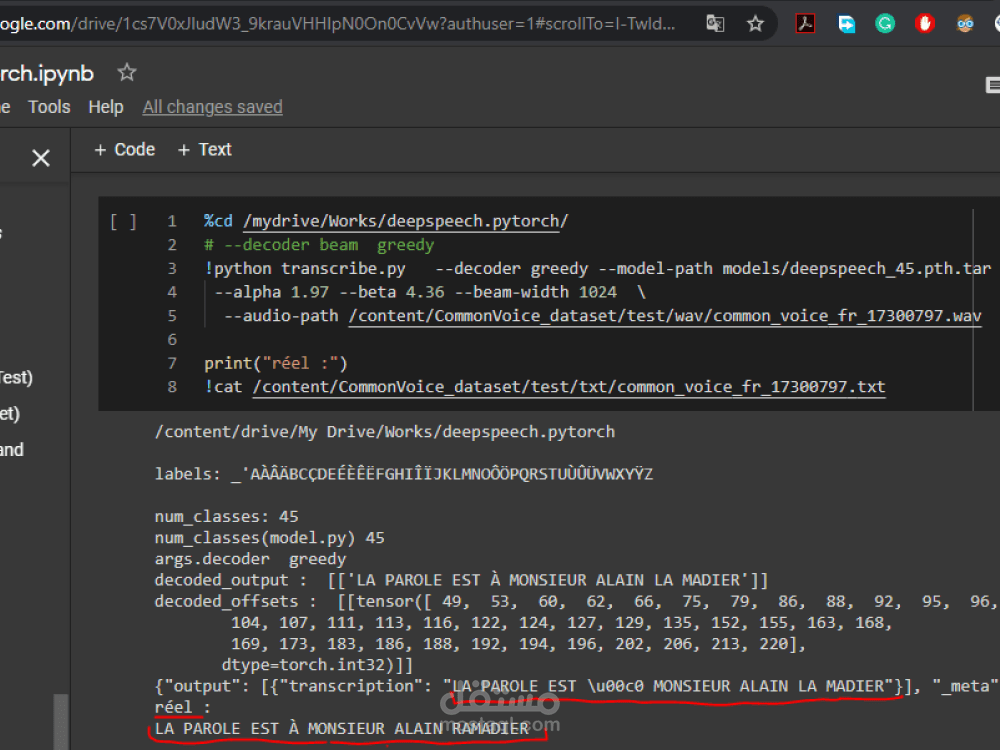Bookmark this page with the star icon
Screen dimensions: 1000x750
pos(755,24)
